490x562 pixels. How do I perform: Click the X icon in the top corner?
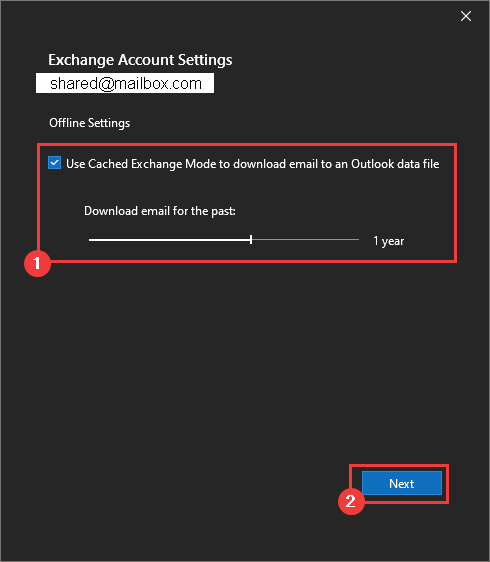(x=466, y=16)
